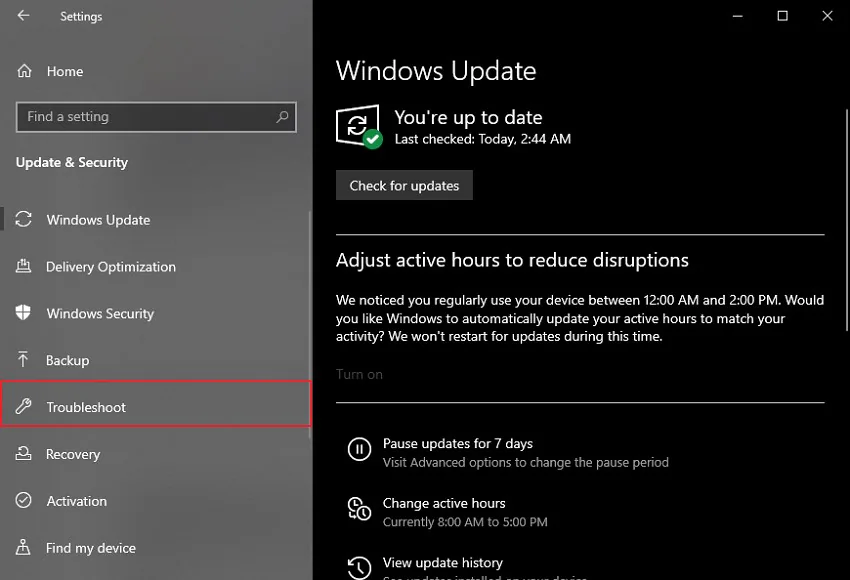850x580 pixels.
Task: Click the back arrow in Settings
Action: 23,16
